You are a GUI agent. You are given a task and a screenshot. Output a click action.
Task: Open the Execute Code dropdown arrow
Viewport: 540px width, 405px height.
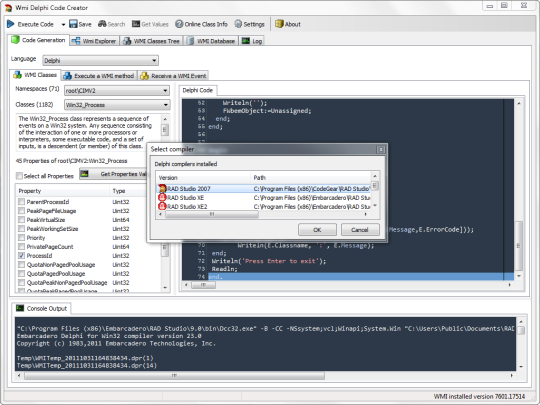click(63, 24)
